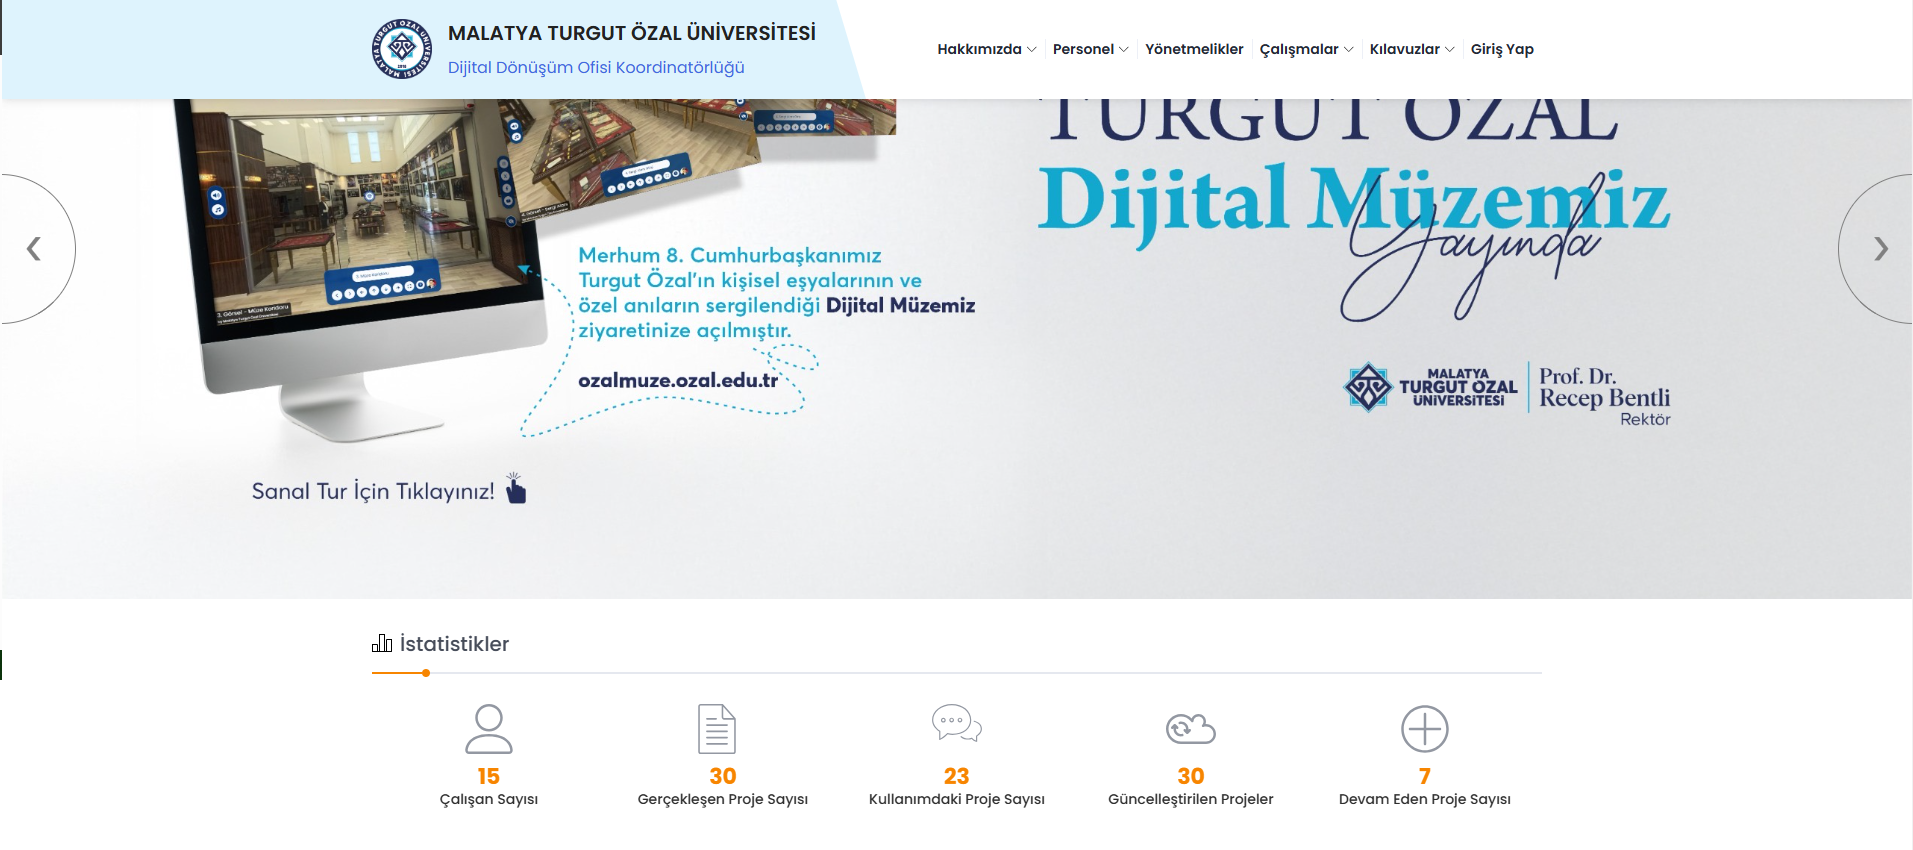Click the university logo emblem in header
1913x850 pixels.
[x=402, y=49]
